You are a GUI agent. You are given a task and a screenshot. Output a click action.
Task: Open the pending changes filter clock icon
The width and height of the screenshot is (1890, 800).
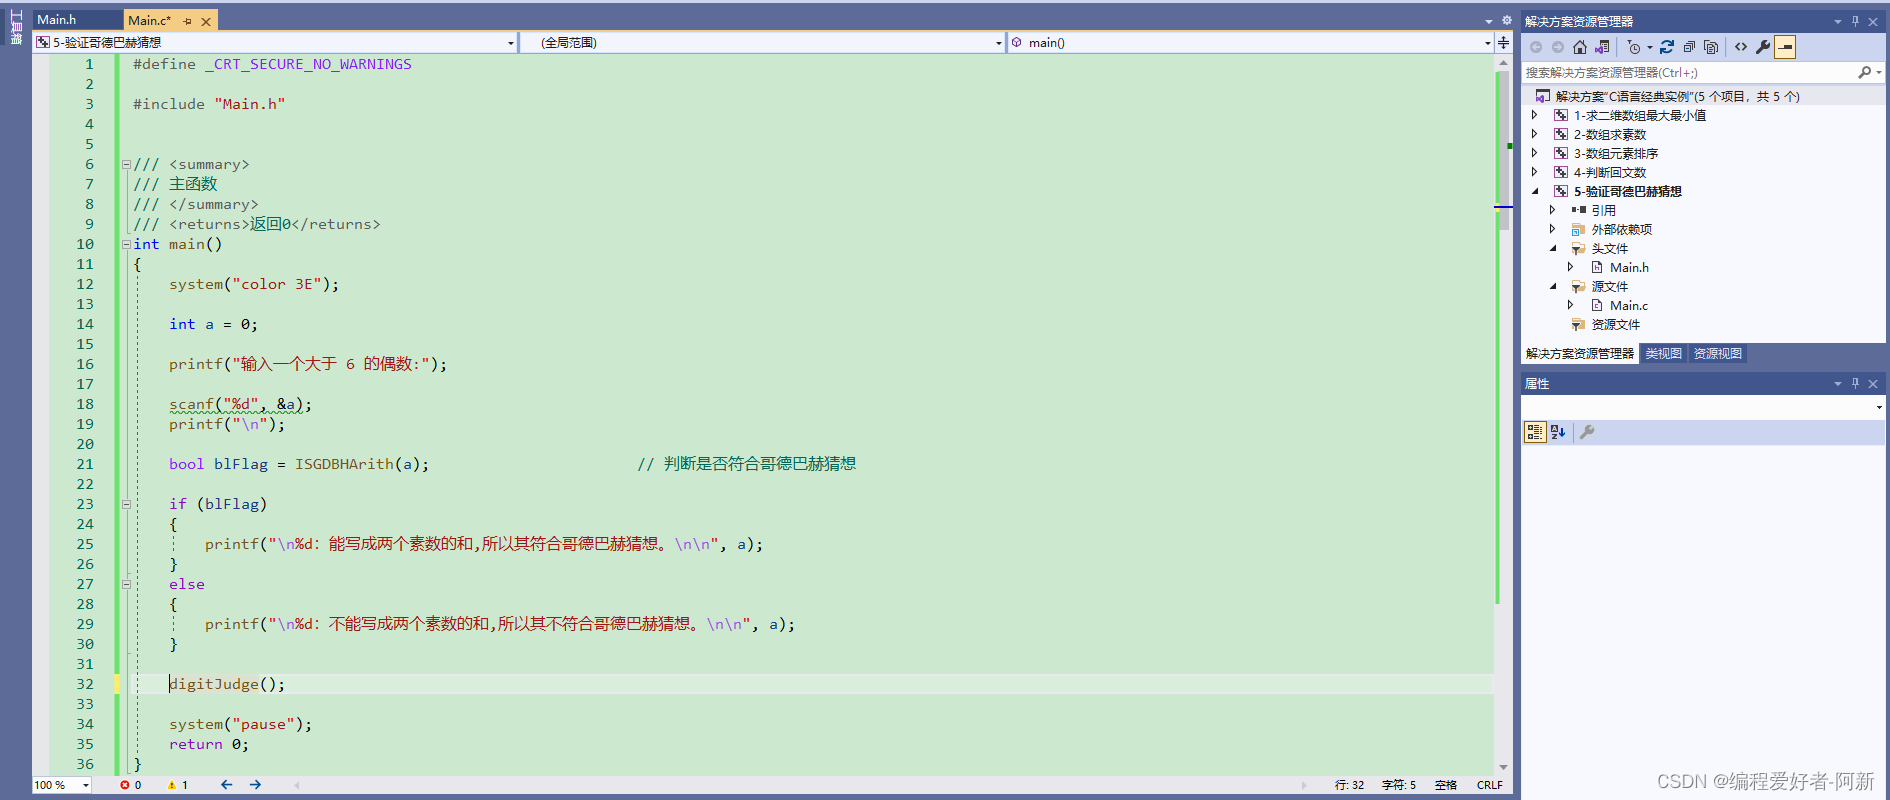(x=1634, y=47)
